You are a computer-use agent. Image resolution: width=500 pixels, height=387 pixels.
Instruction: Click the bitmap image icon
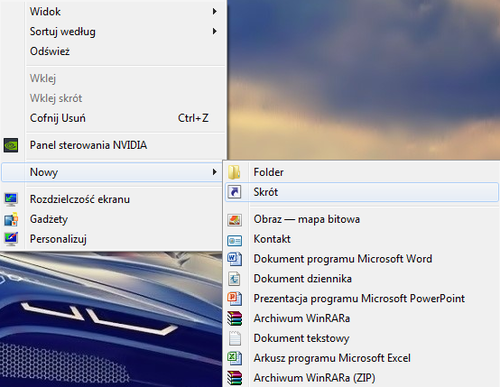point(234,220)
